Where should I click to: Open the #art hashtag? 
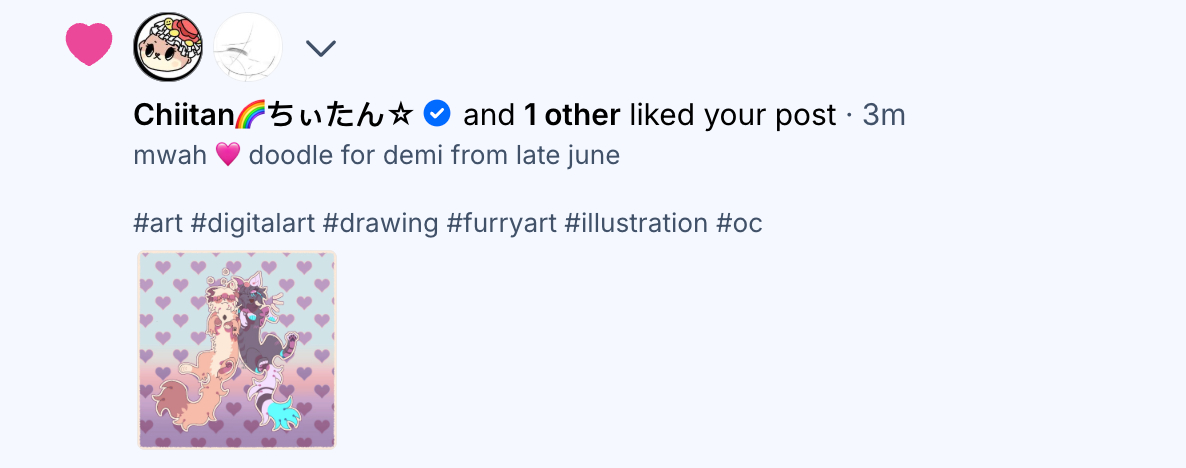(x=157, y=223)
